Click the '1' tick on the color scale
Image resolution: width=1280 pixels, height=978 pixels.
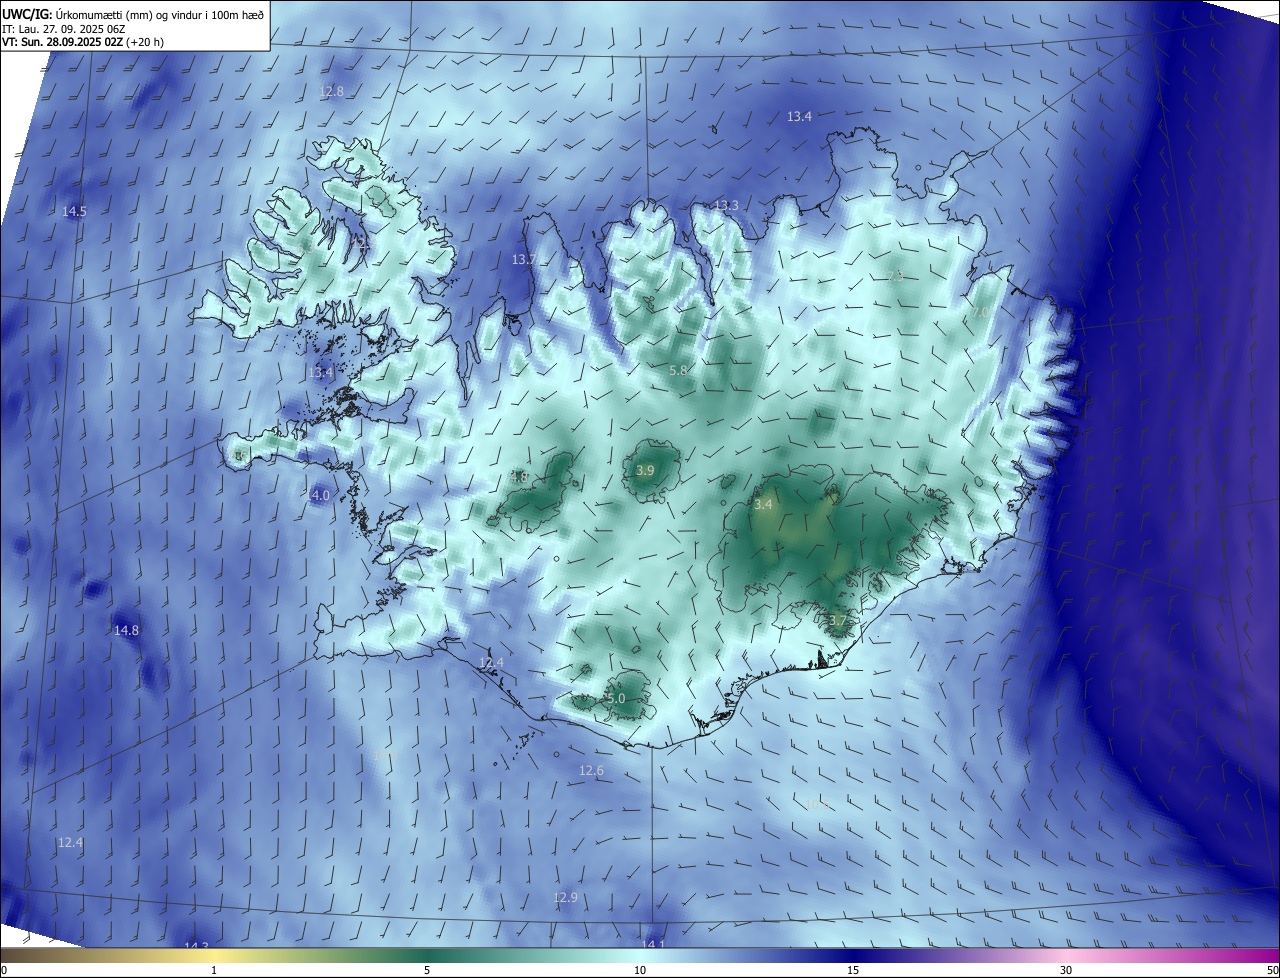point(214,970)
